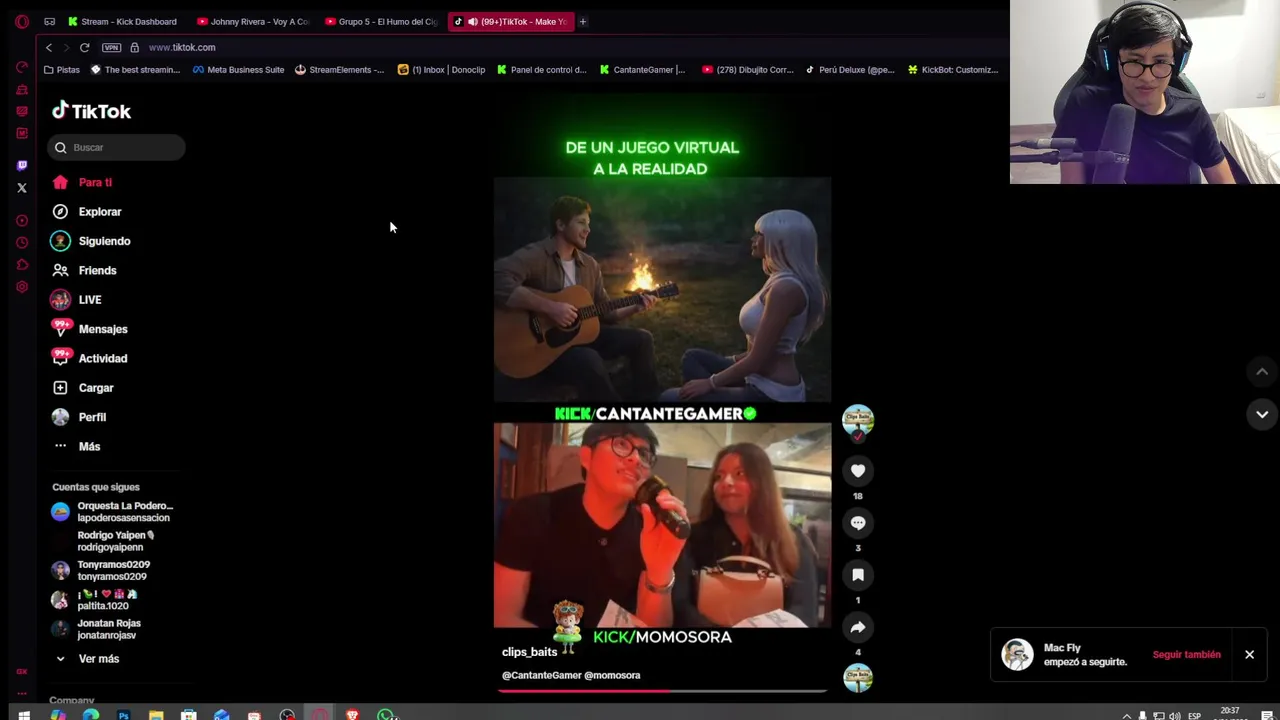Like the video with heart icon
This screenshot has width=1280, height=720.
pyautogui.click(x=858, y=471)
